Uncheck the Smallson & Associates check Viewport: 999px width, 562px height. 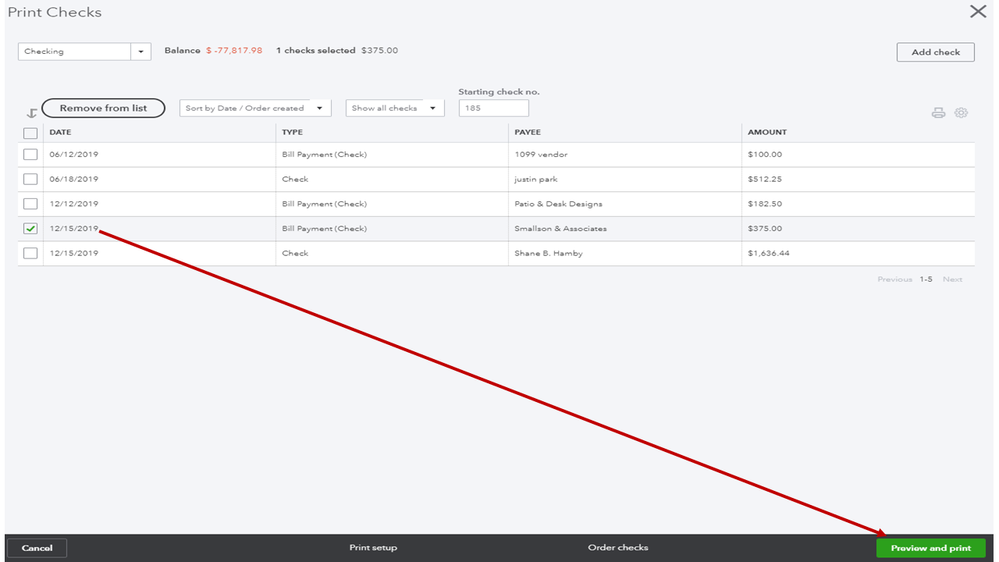30,228
